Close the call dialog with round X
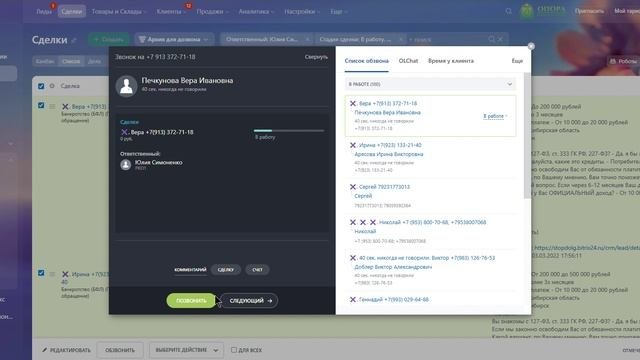The width and height of the screenshot is (640, 360). [x=531, y=47]
